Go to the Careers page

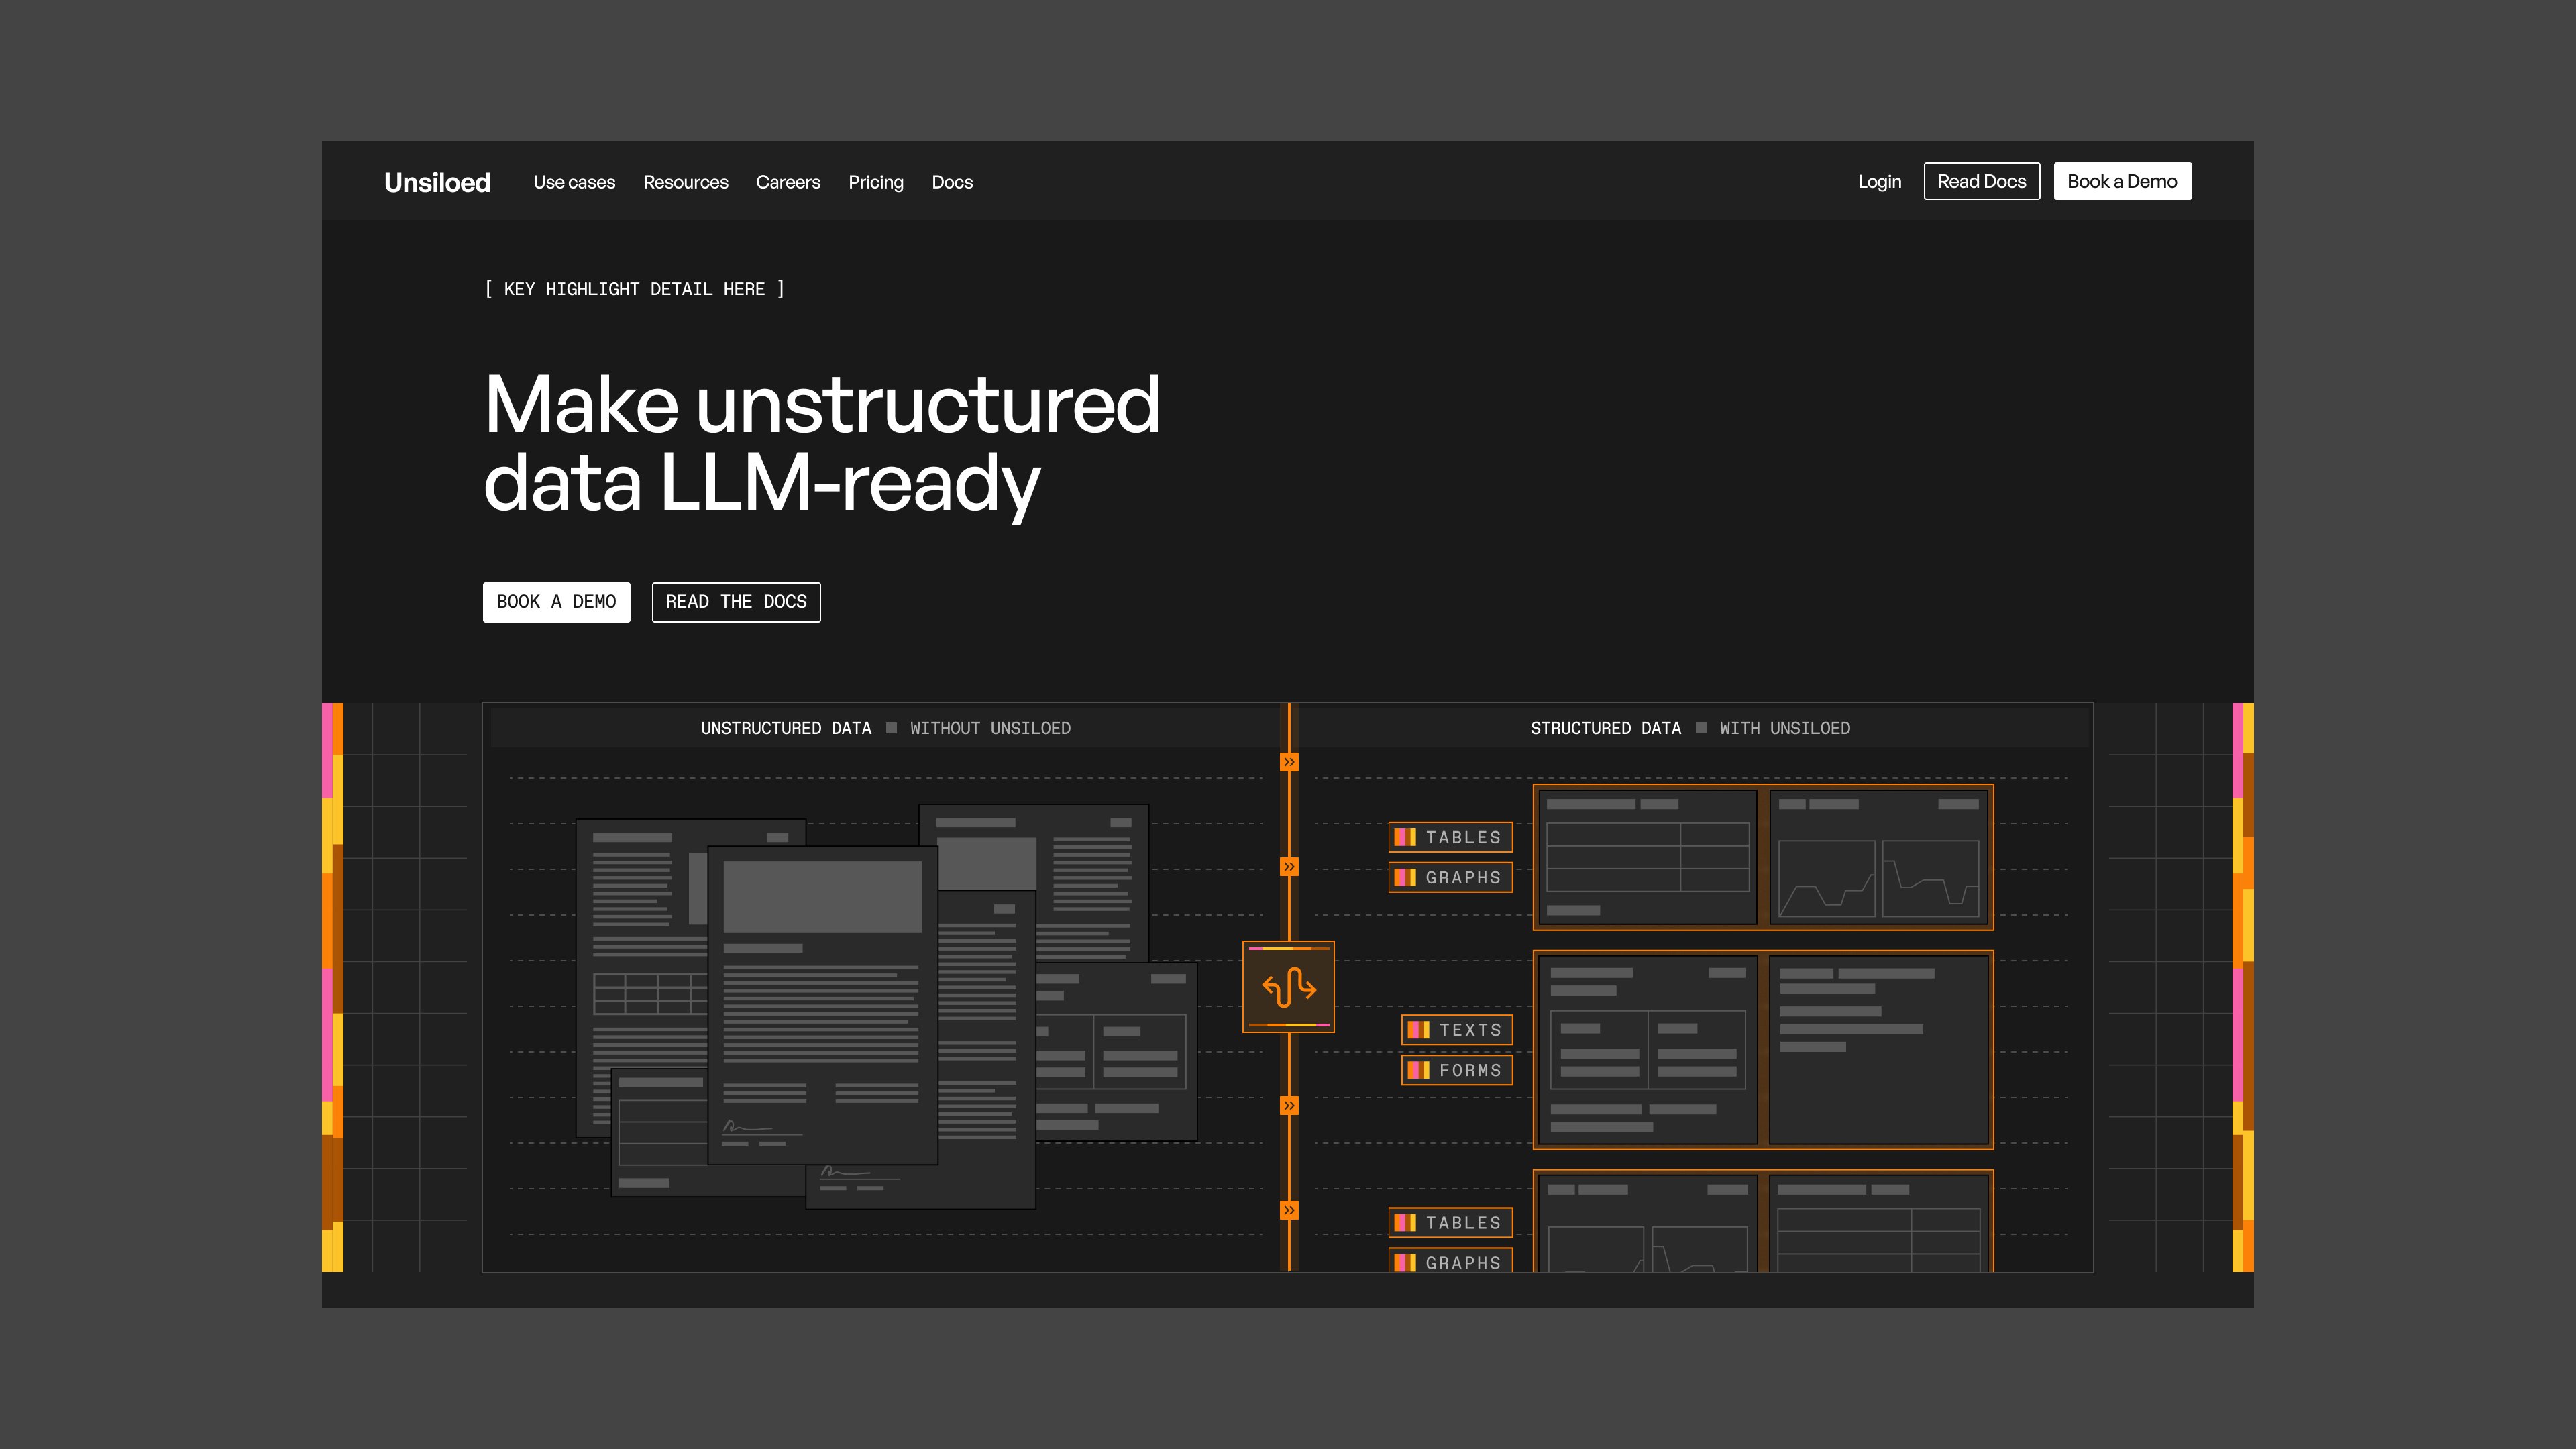click(788, 182)
